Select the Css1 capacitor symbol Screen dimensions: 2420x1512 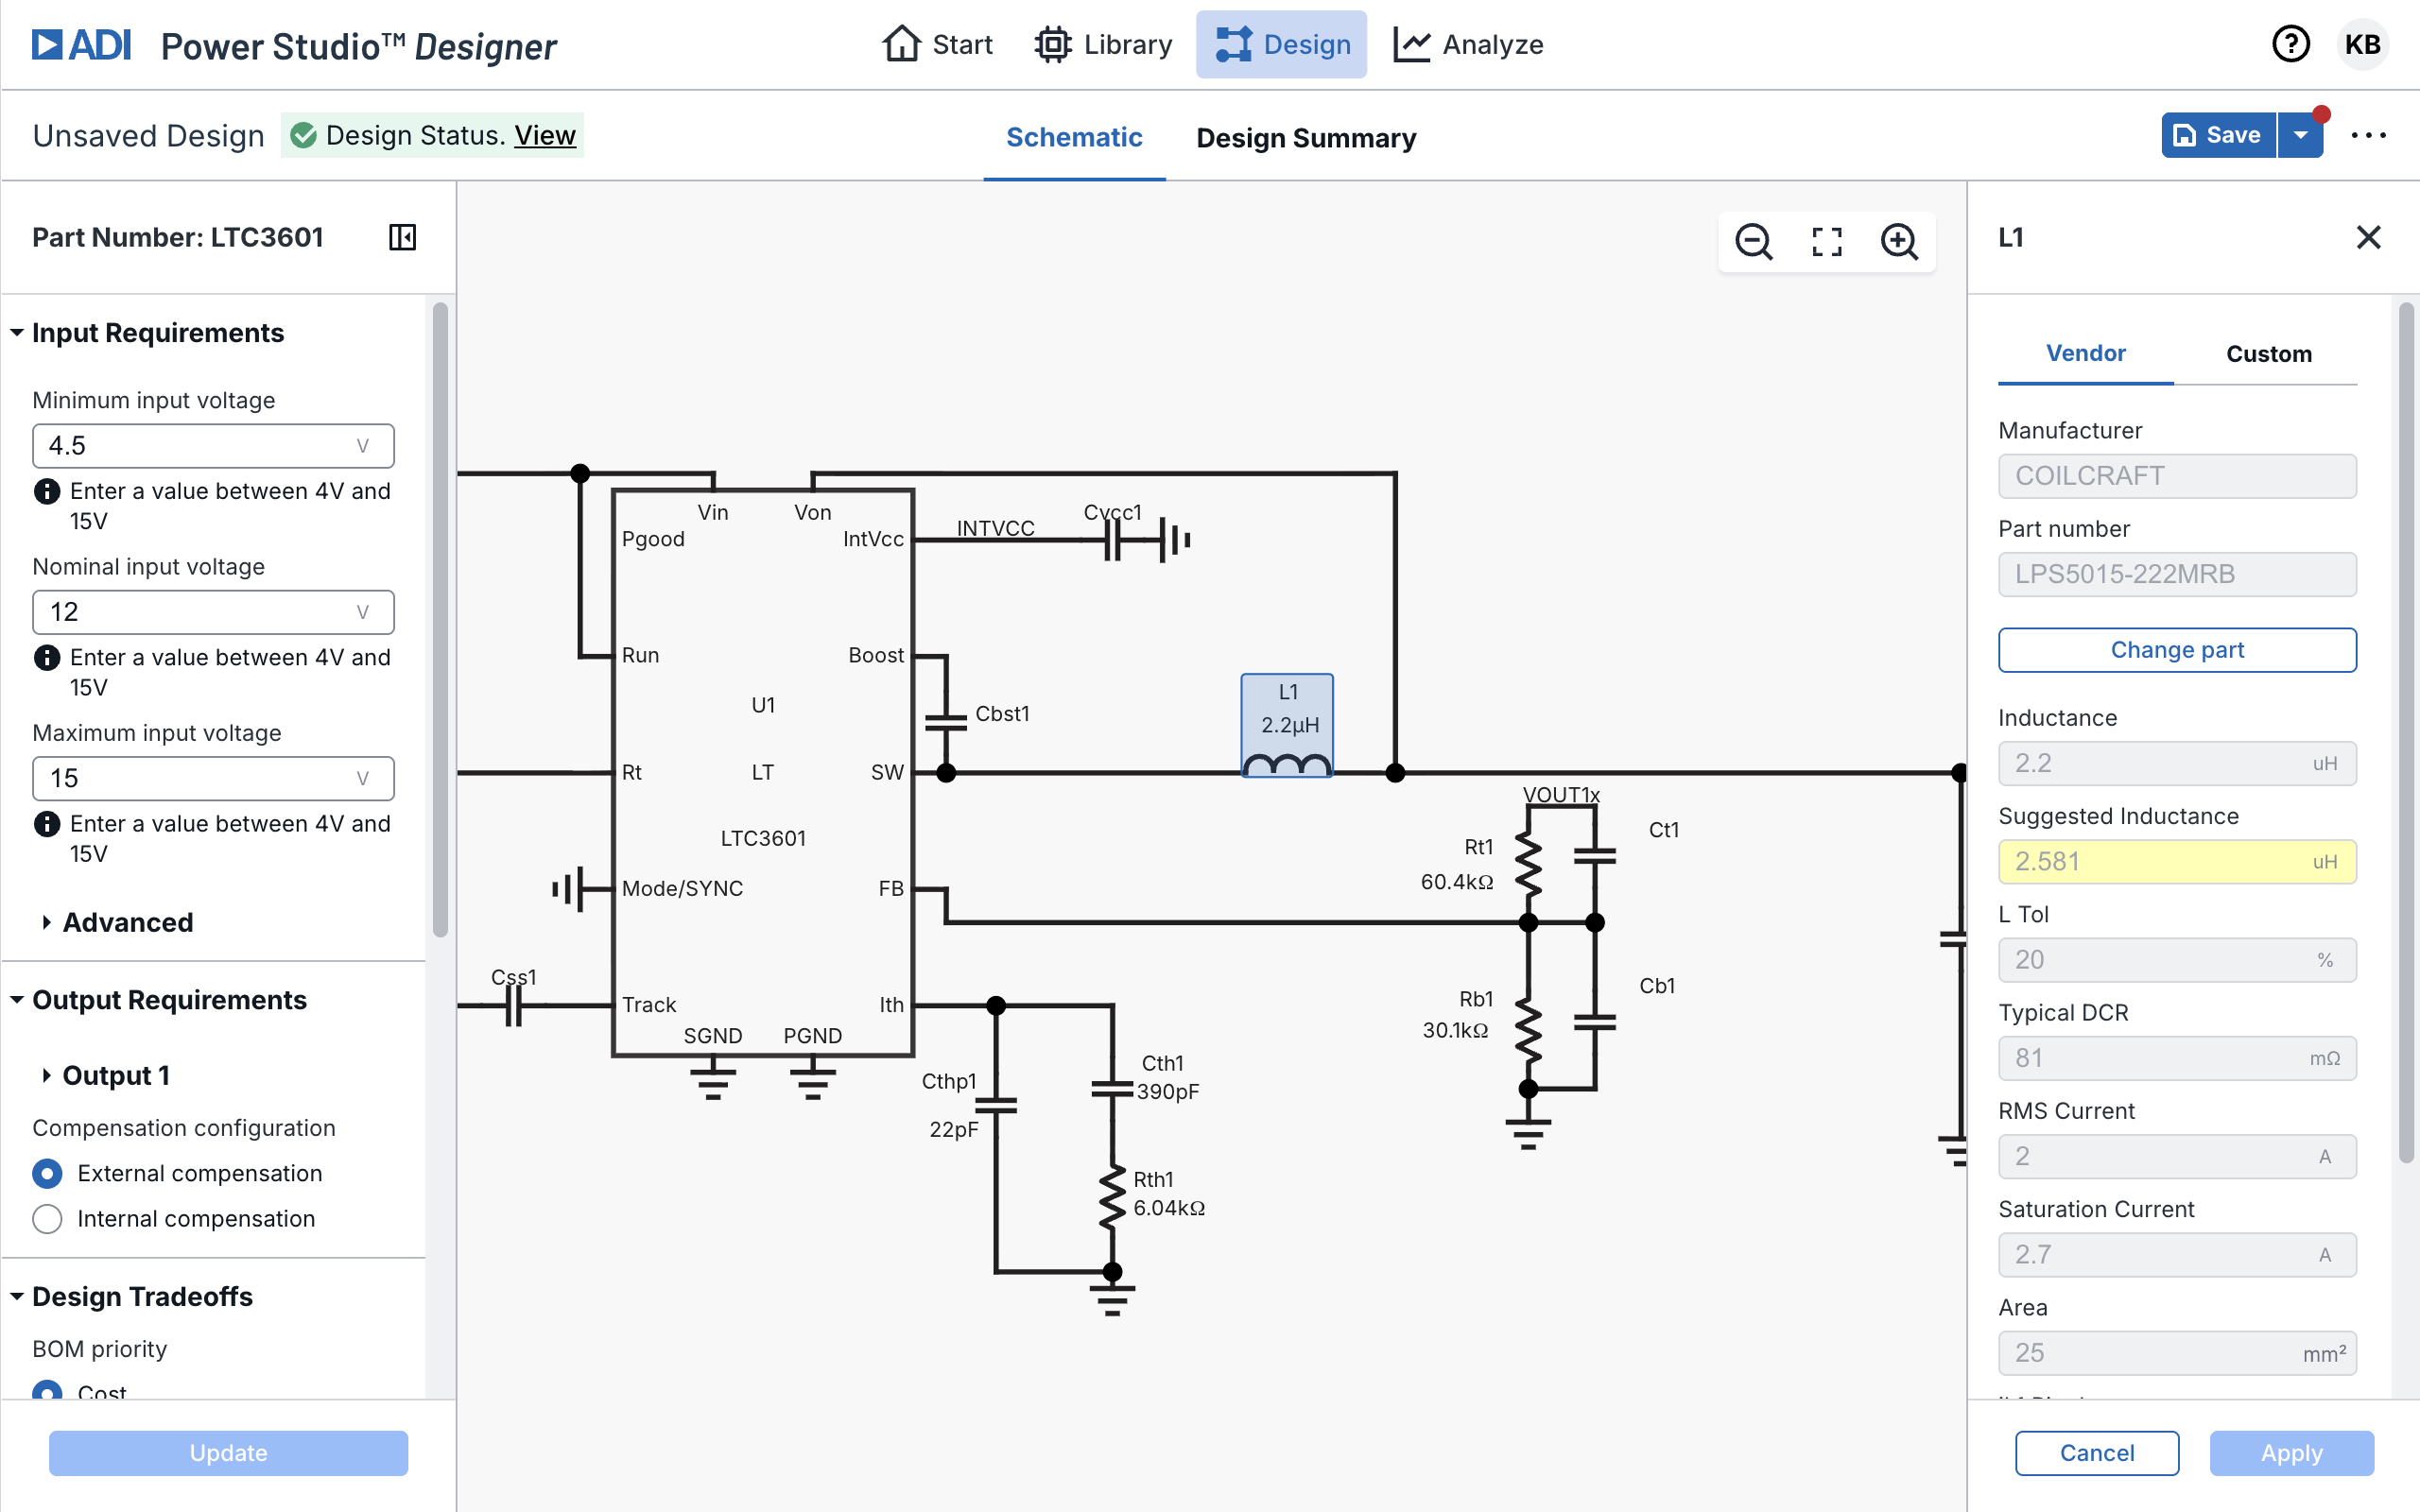[x=514, y=1006]
